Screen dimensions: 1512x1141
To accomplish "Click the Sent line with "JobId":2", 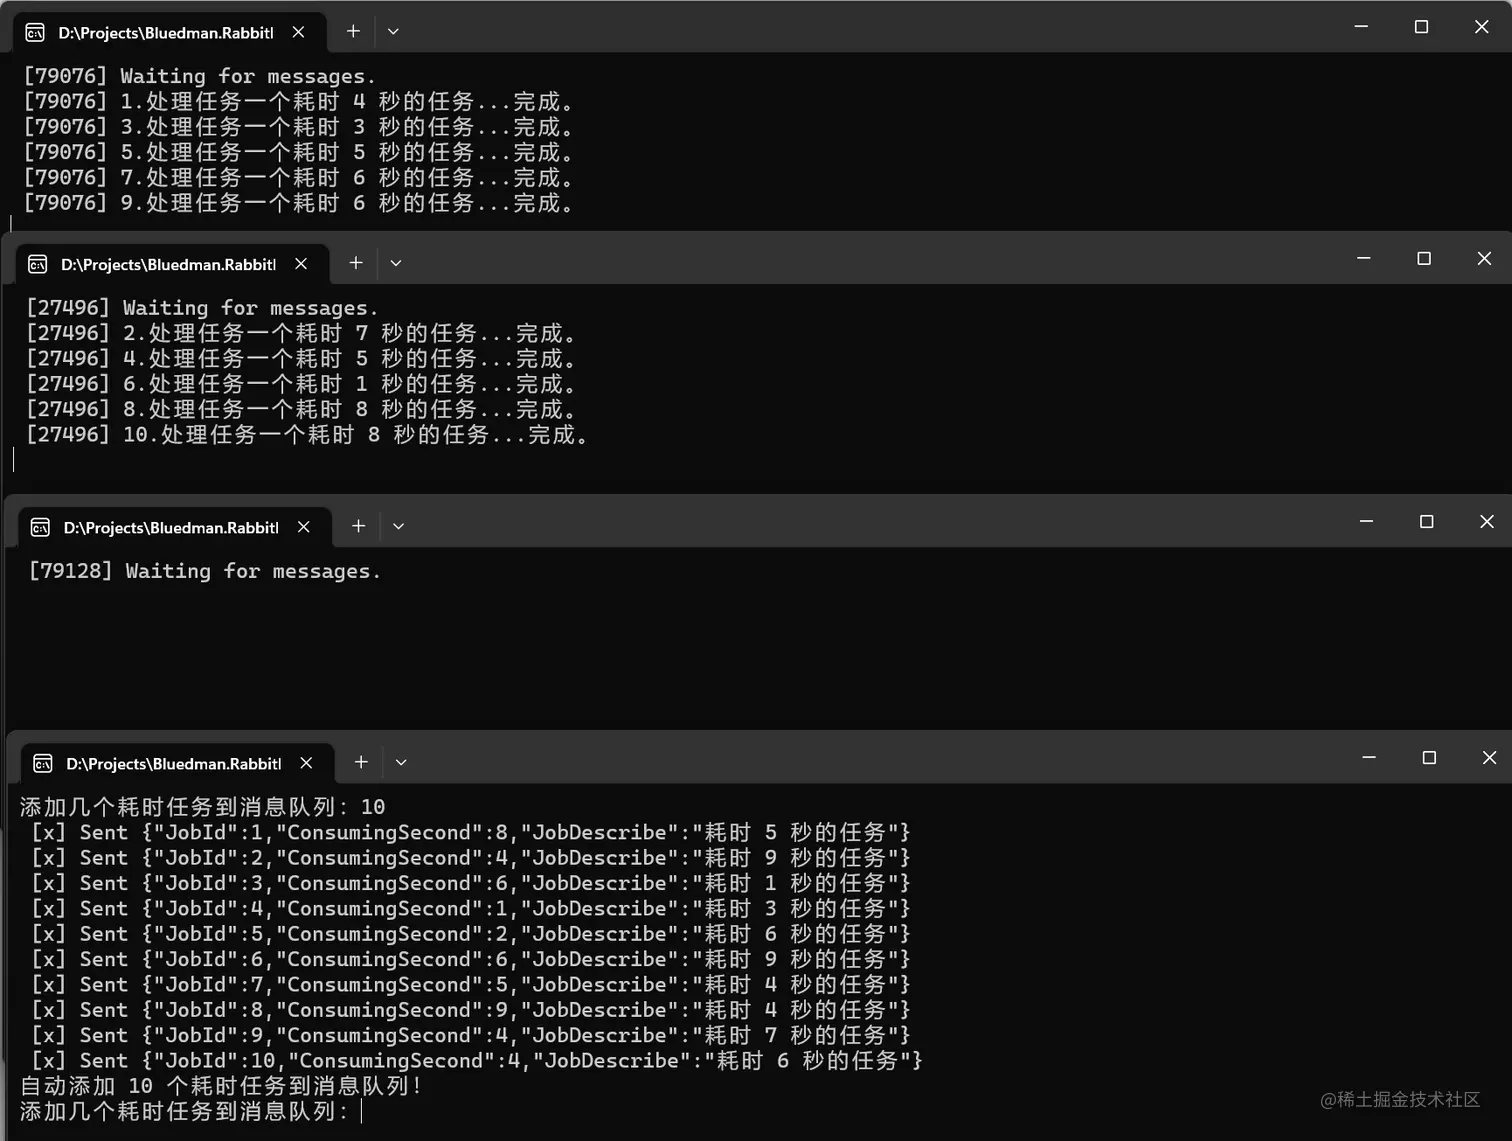I will click(x=471, y=858).
